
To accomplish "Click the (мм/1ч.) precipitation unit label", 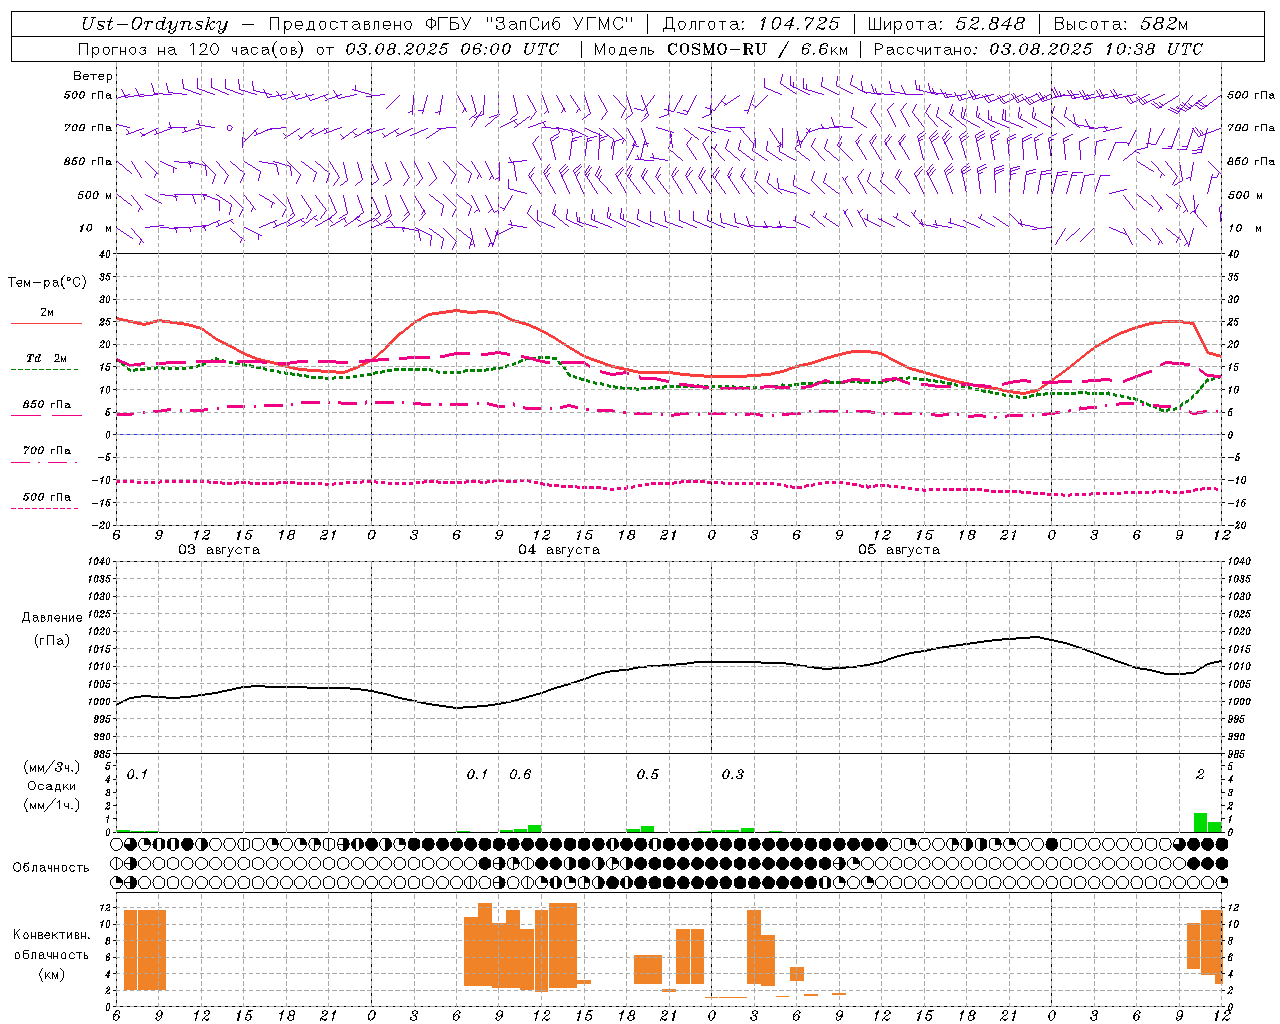I will [51, 805].
